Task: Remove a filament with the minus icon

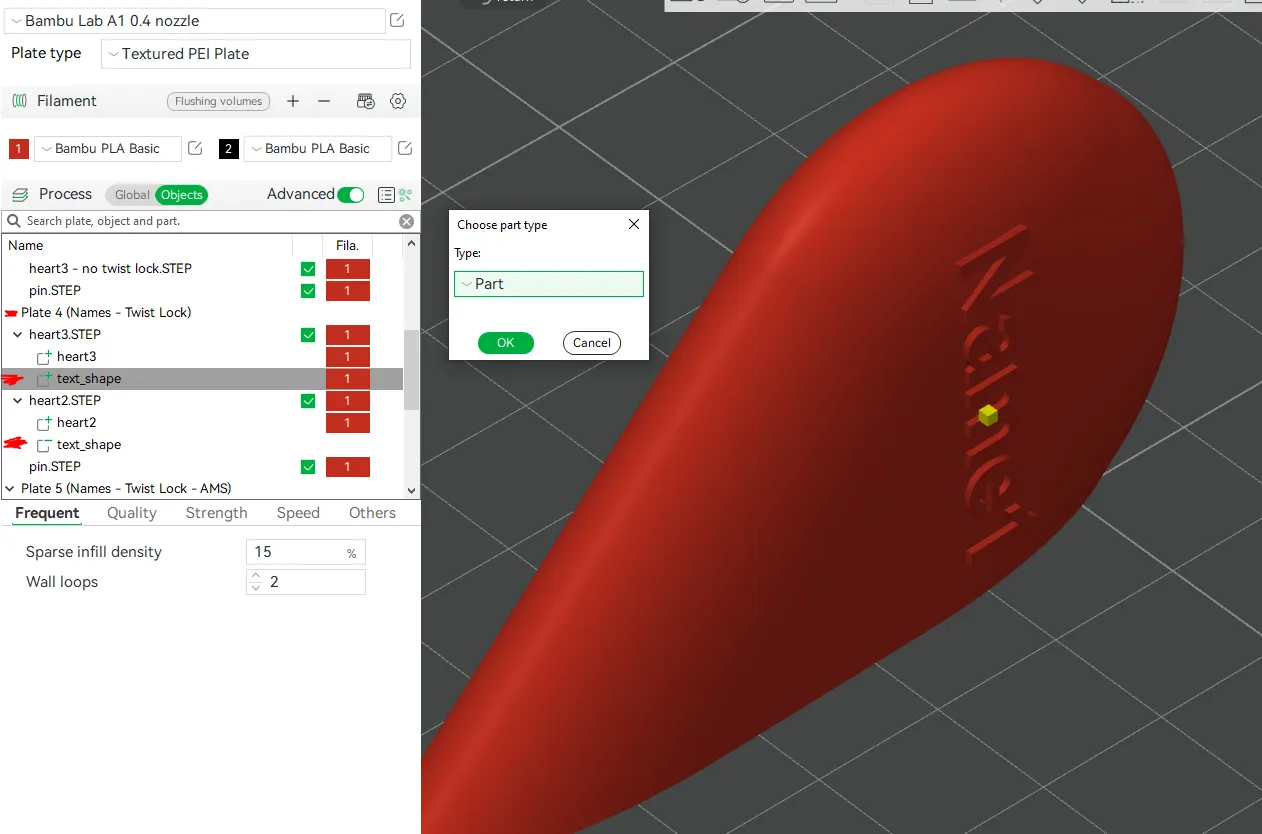Action: pyautogui.click(x=323, y=101)
